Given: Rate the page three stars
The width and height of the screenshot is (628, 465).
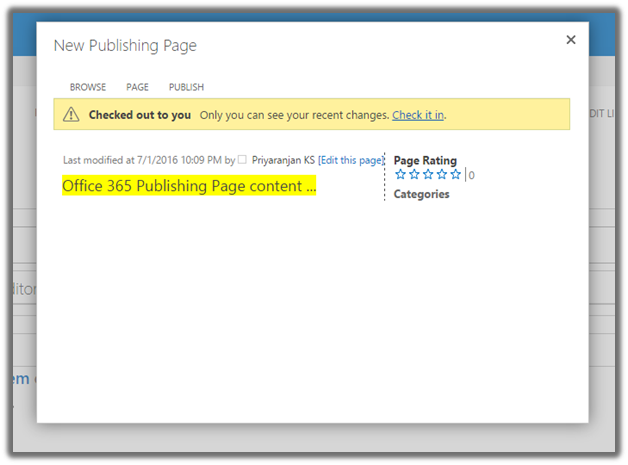Looking at the screenshot, I should [428, 174].
